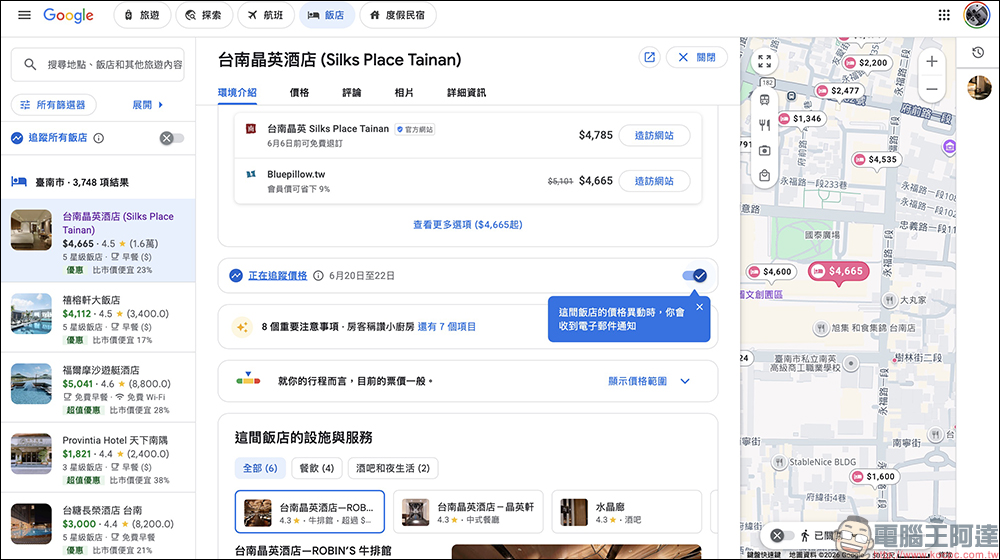Dismiss the email notification tooltip
Image resolution: width=1000 pixels, height=560 pixels.
[x=700, y=307]
